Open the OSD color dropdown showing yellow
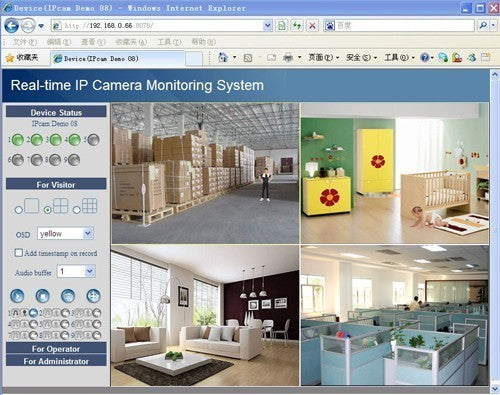The image size is (500, 395). [x=65, y=233]
